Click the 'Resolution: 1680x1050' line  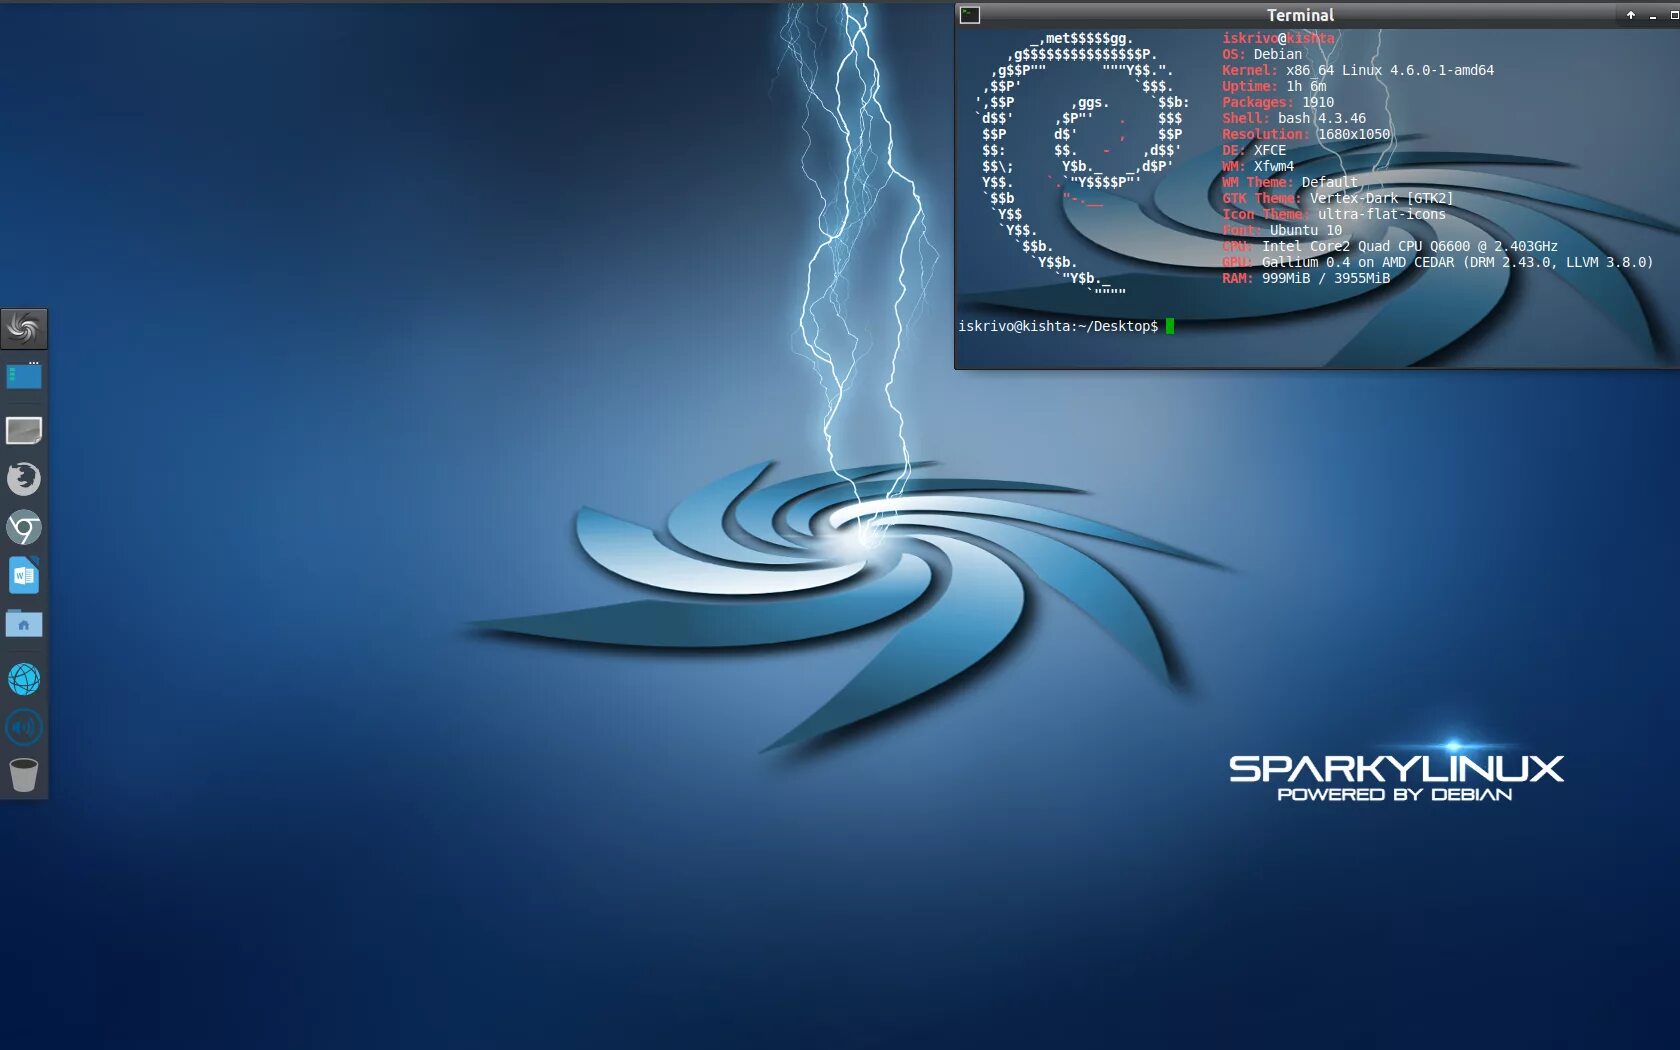click(1306, 134)
